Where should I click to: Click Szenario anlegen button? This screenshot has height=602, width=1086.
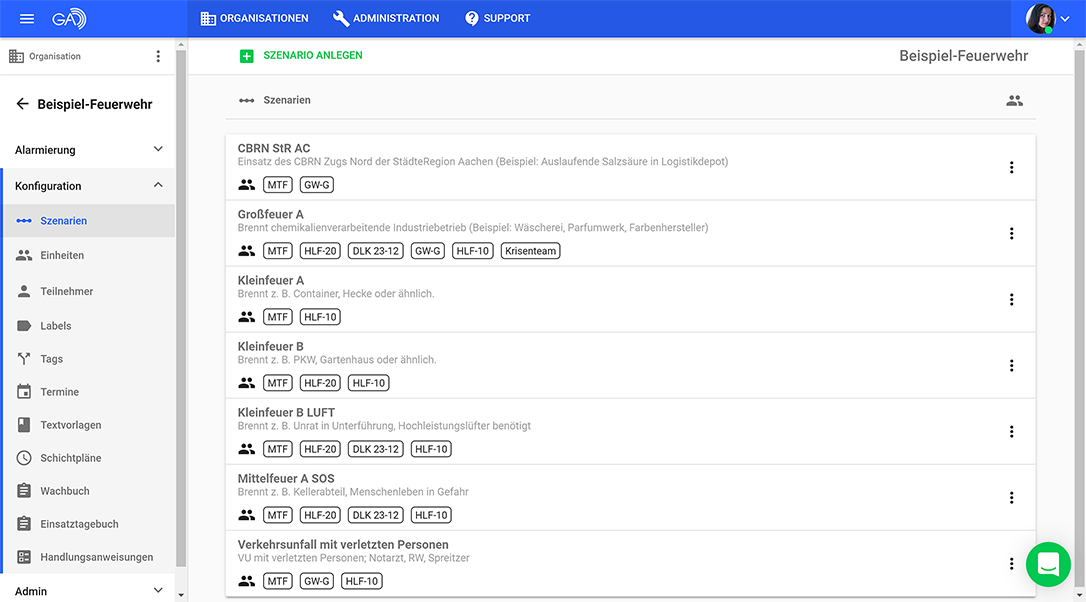[312, 56]
